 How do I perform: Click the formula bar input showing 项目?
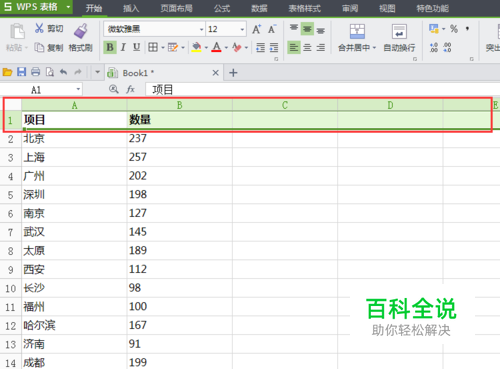click(x=323, y=89)
